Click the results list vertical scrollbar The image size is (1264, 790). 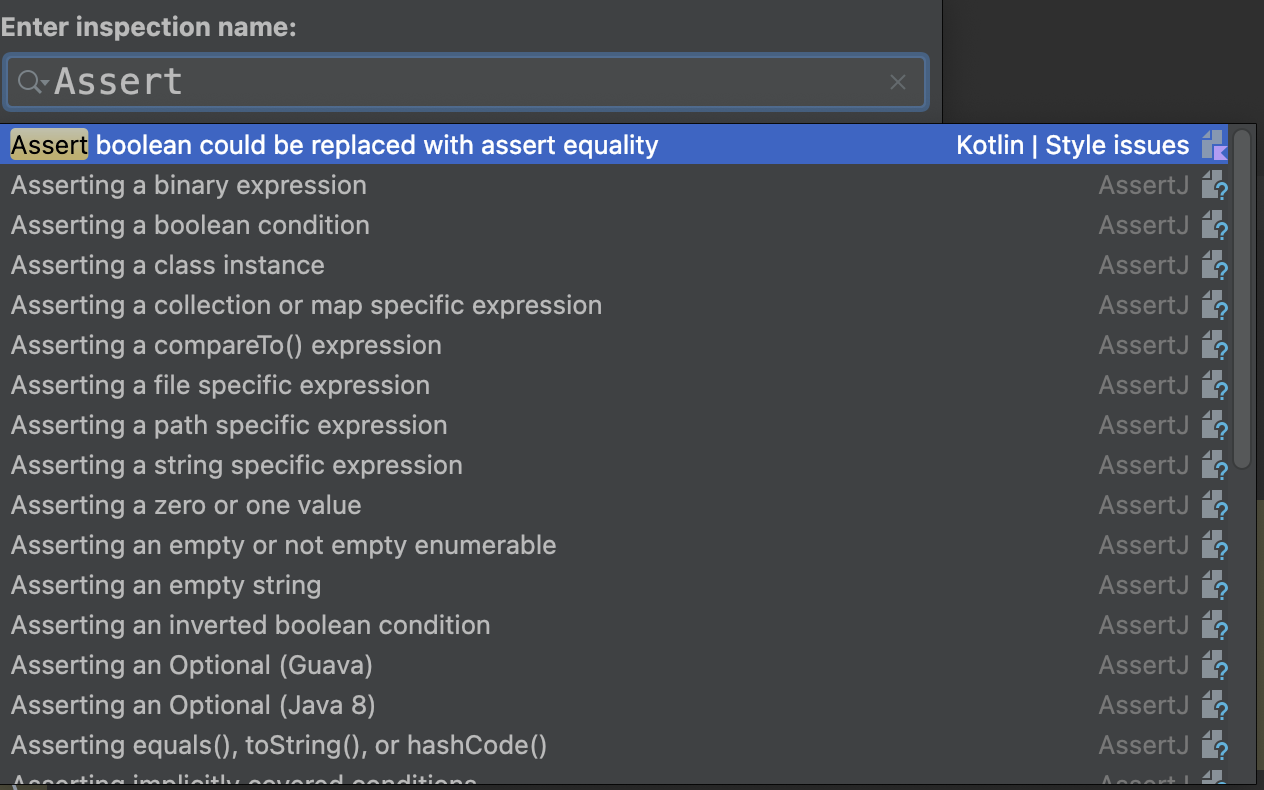click(1242, 300)
